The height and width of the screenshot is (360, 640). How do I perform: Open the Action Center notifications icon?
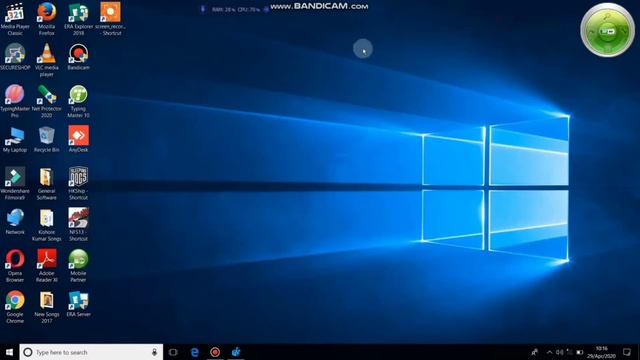click(x=627, y=352)
